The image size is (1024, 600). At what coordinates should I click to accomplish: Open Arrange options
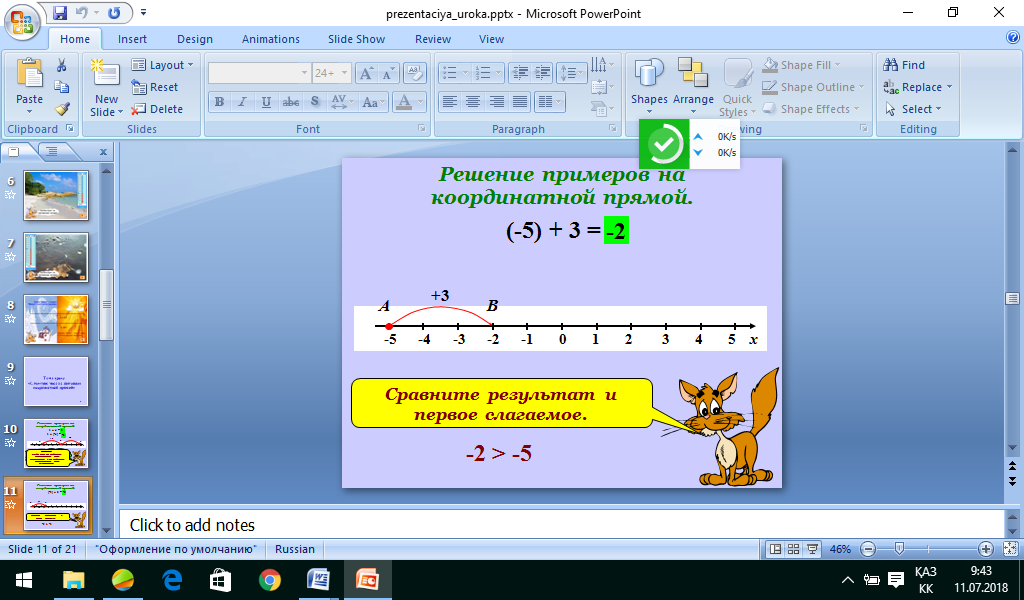(693, 85)
